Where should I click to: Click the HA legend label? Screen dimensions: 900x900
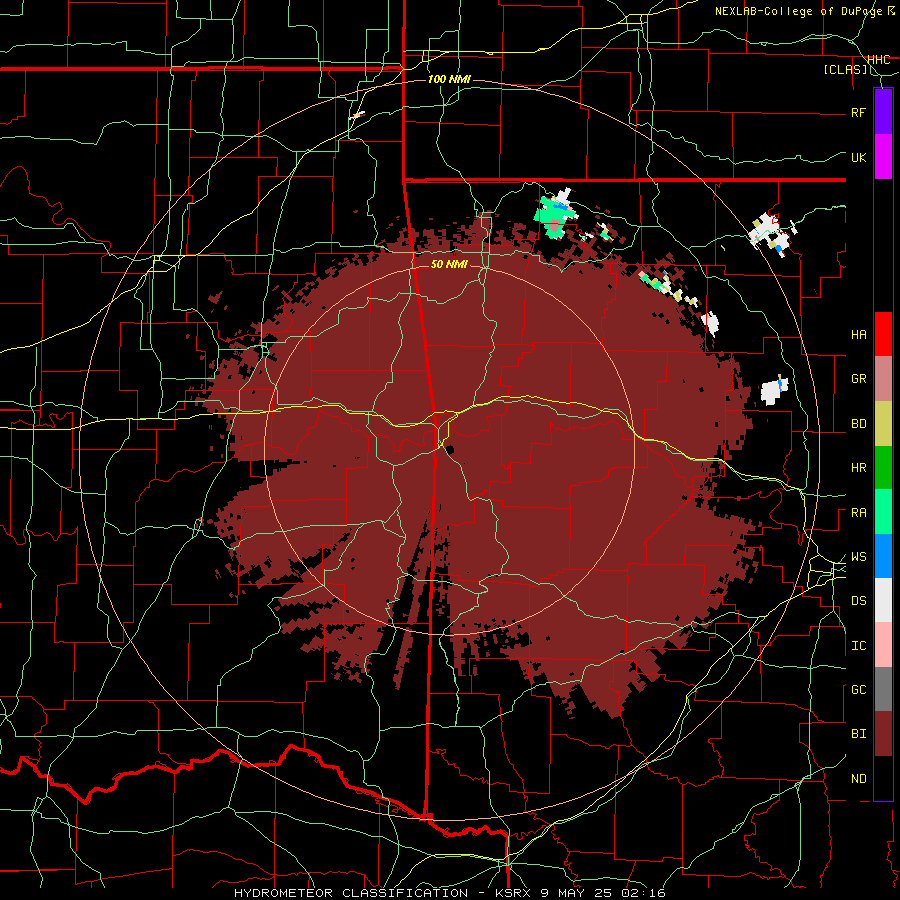tap(858, 335)
